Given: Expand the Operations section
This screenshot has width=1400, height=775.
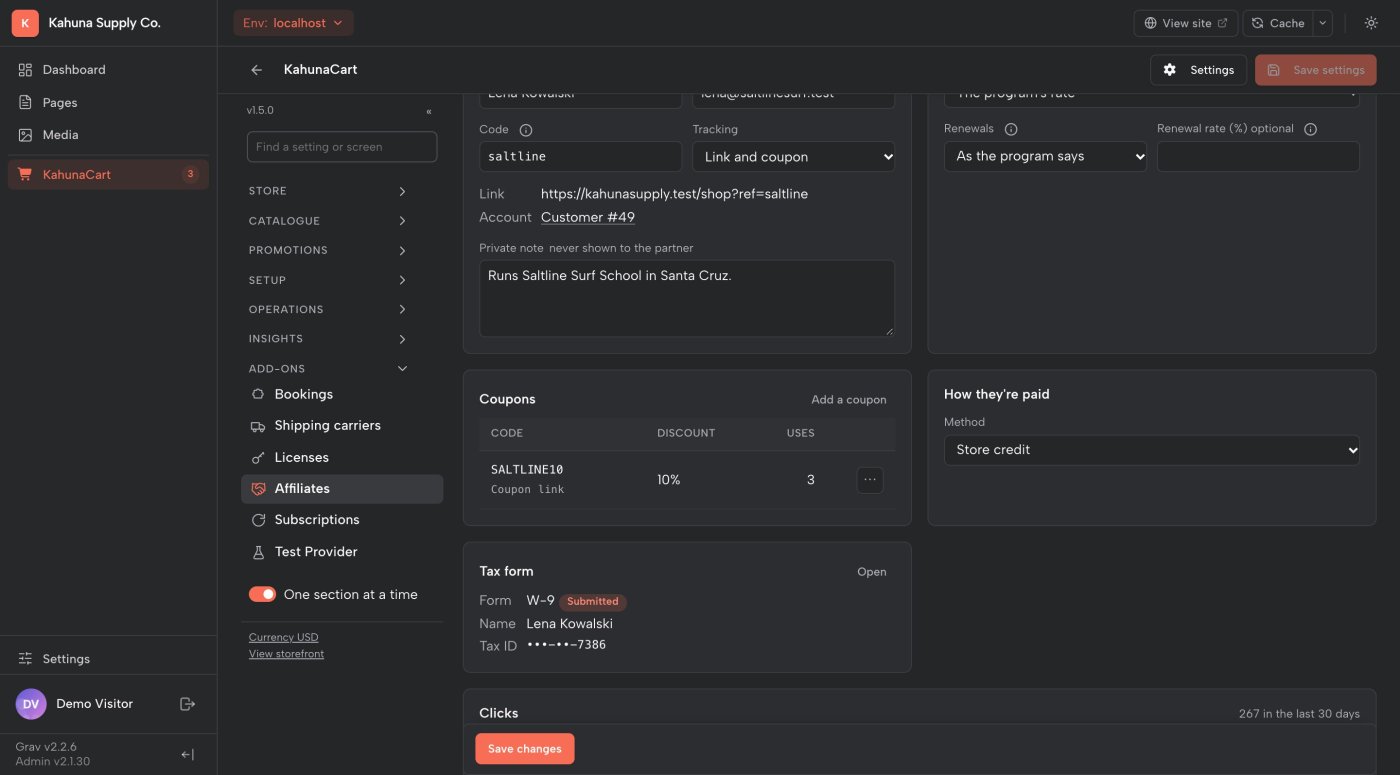Looking at the screenshot, I should 329,309.
